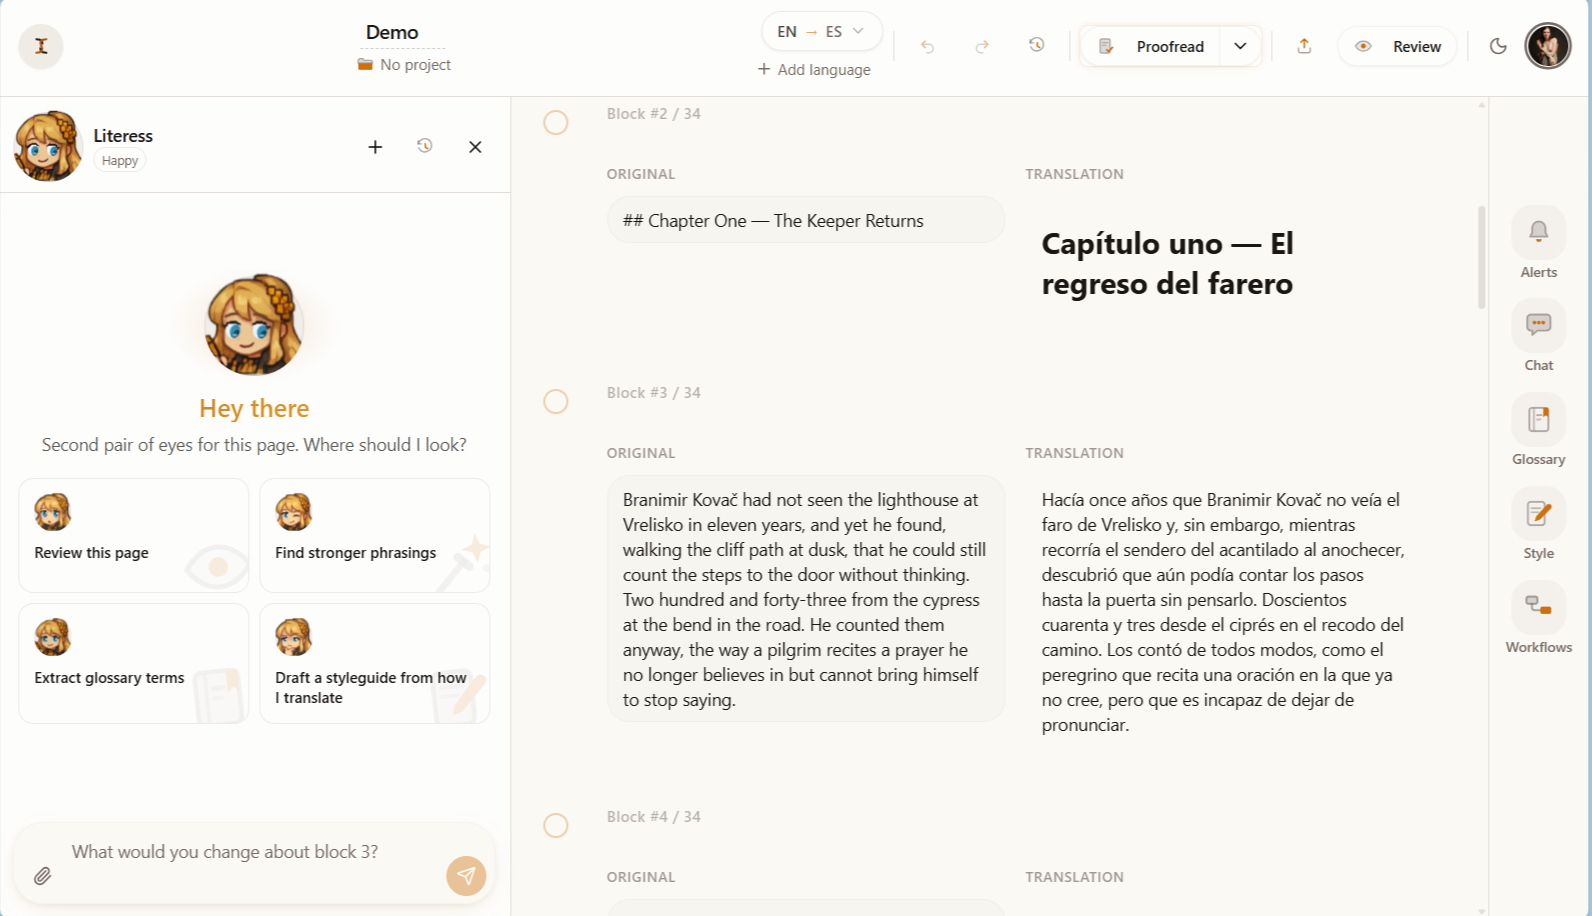Click the redo arrow icon

pyautogui.click(x=982, y=46)
